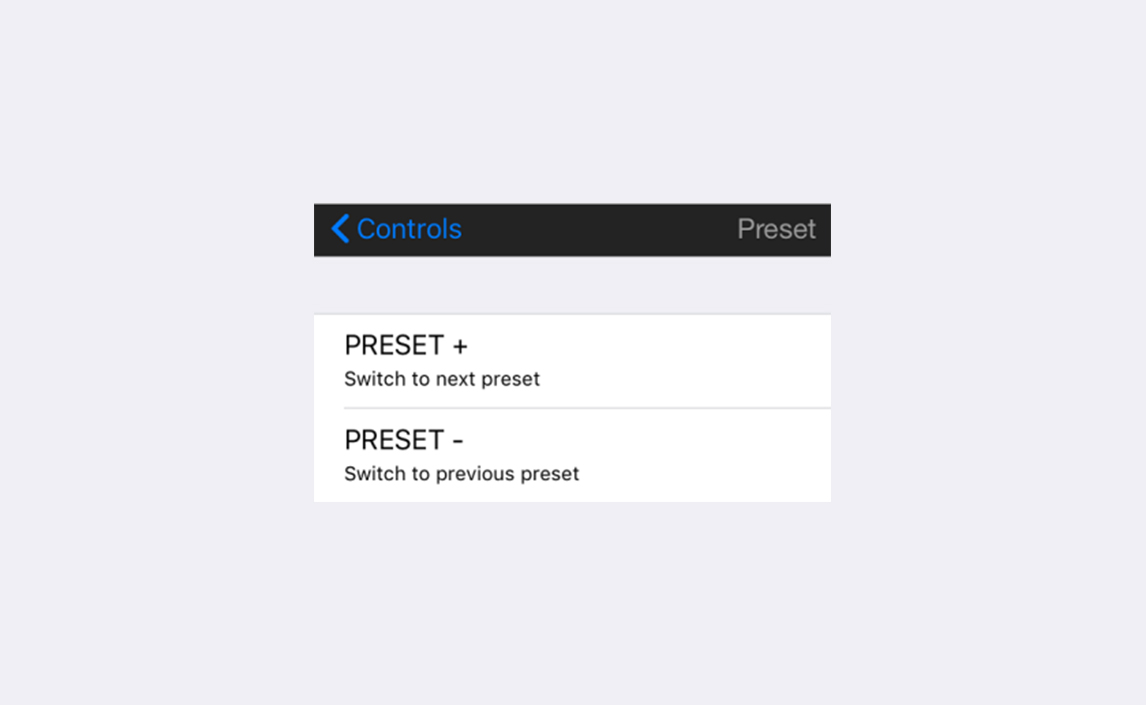Click the 'Switch to next preset' description
1146x705 pixels.
tap(442, 379)
